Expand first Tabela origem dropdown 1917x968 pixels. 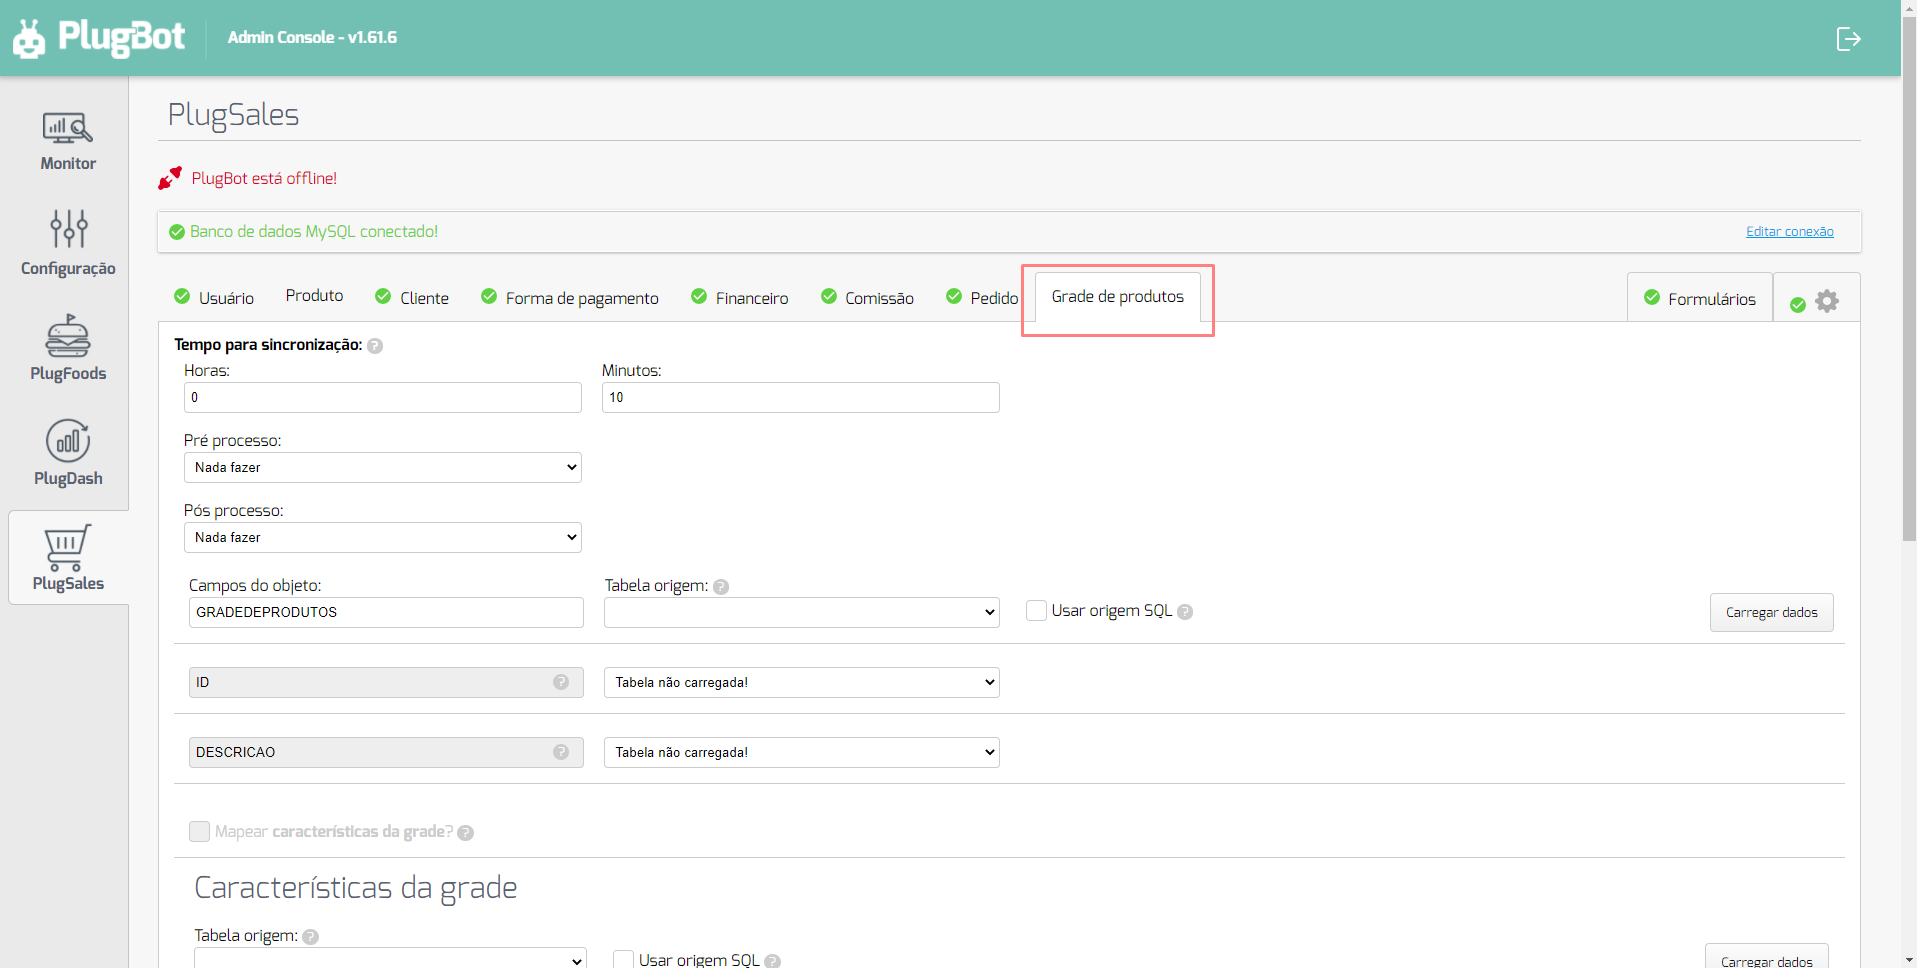[x=802, y=612]
